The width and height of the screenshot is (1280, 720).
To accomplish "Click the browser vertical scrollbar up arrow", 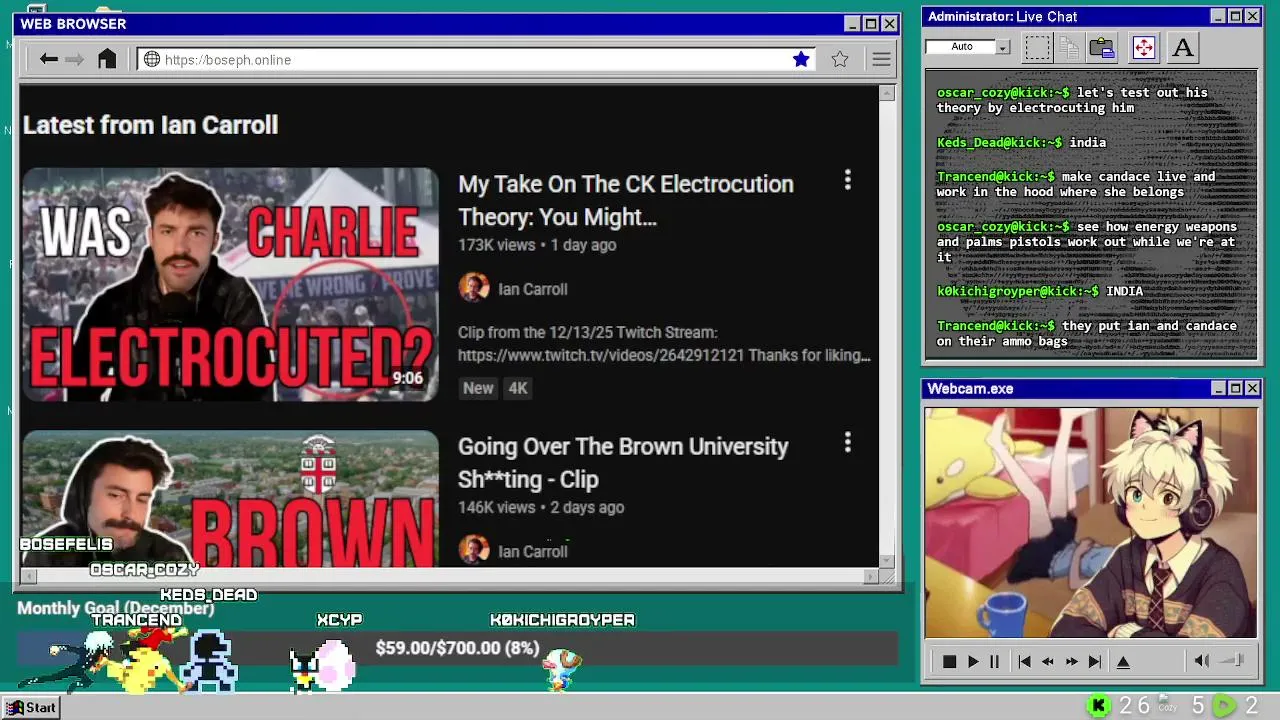I will (x=887, y=93).
